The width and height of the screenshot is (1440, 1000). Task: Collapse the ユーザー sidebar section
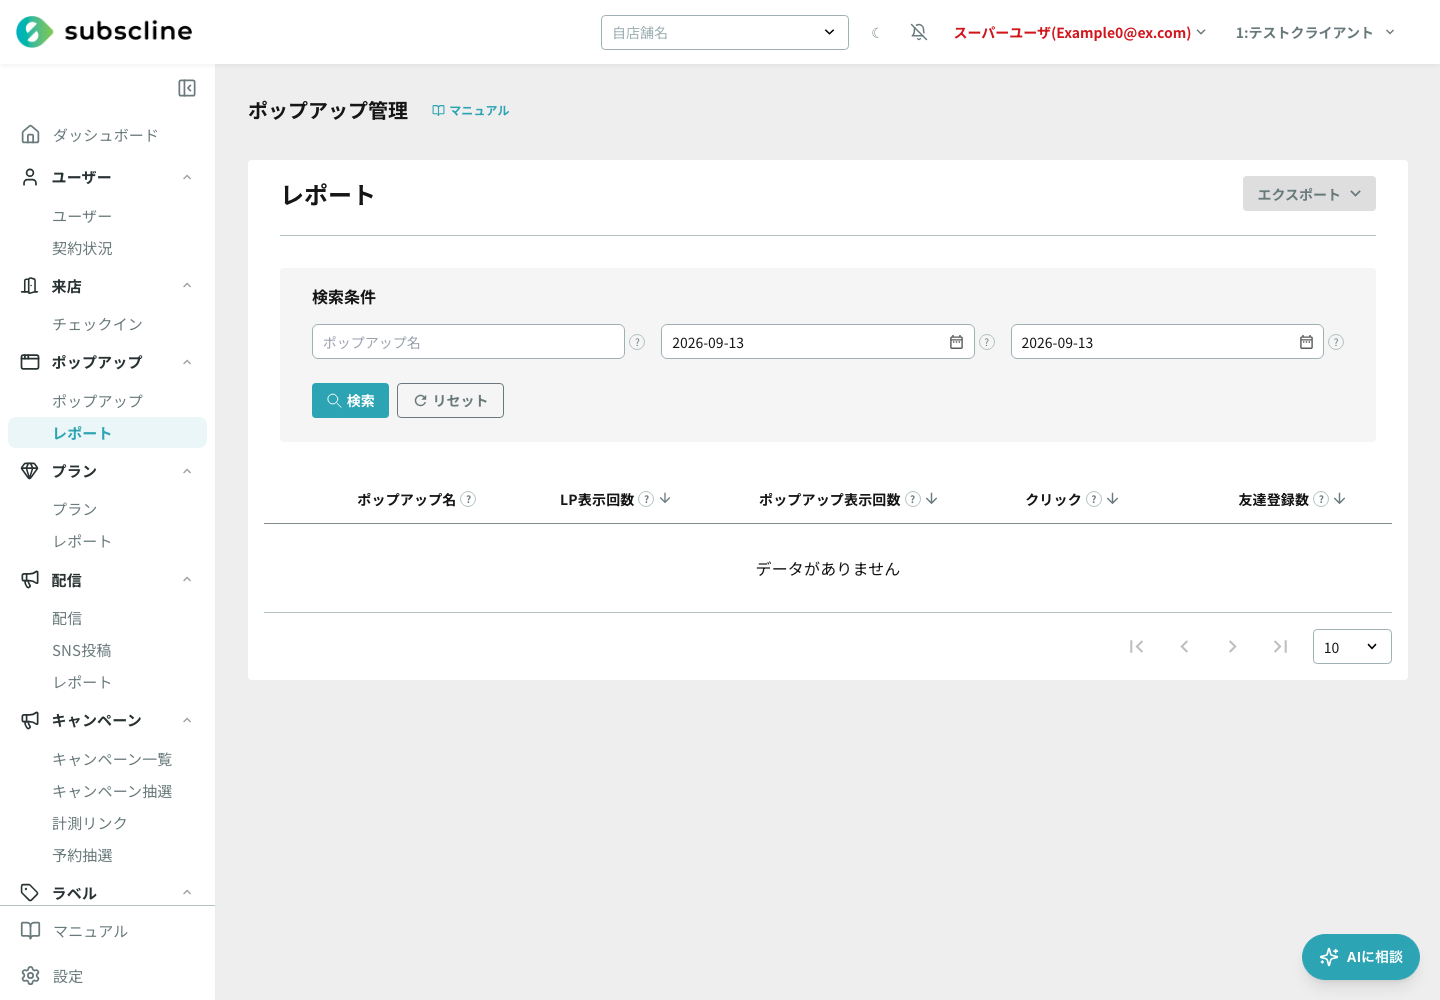pyautogui.click(x=187, y=177)
